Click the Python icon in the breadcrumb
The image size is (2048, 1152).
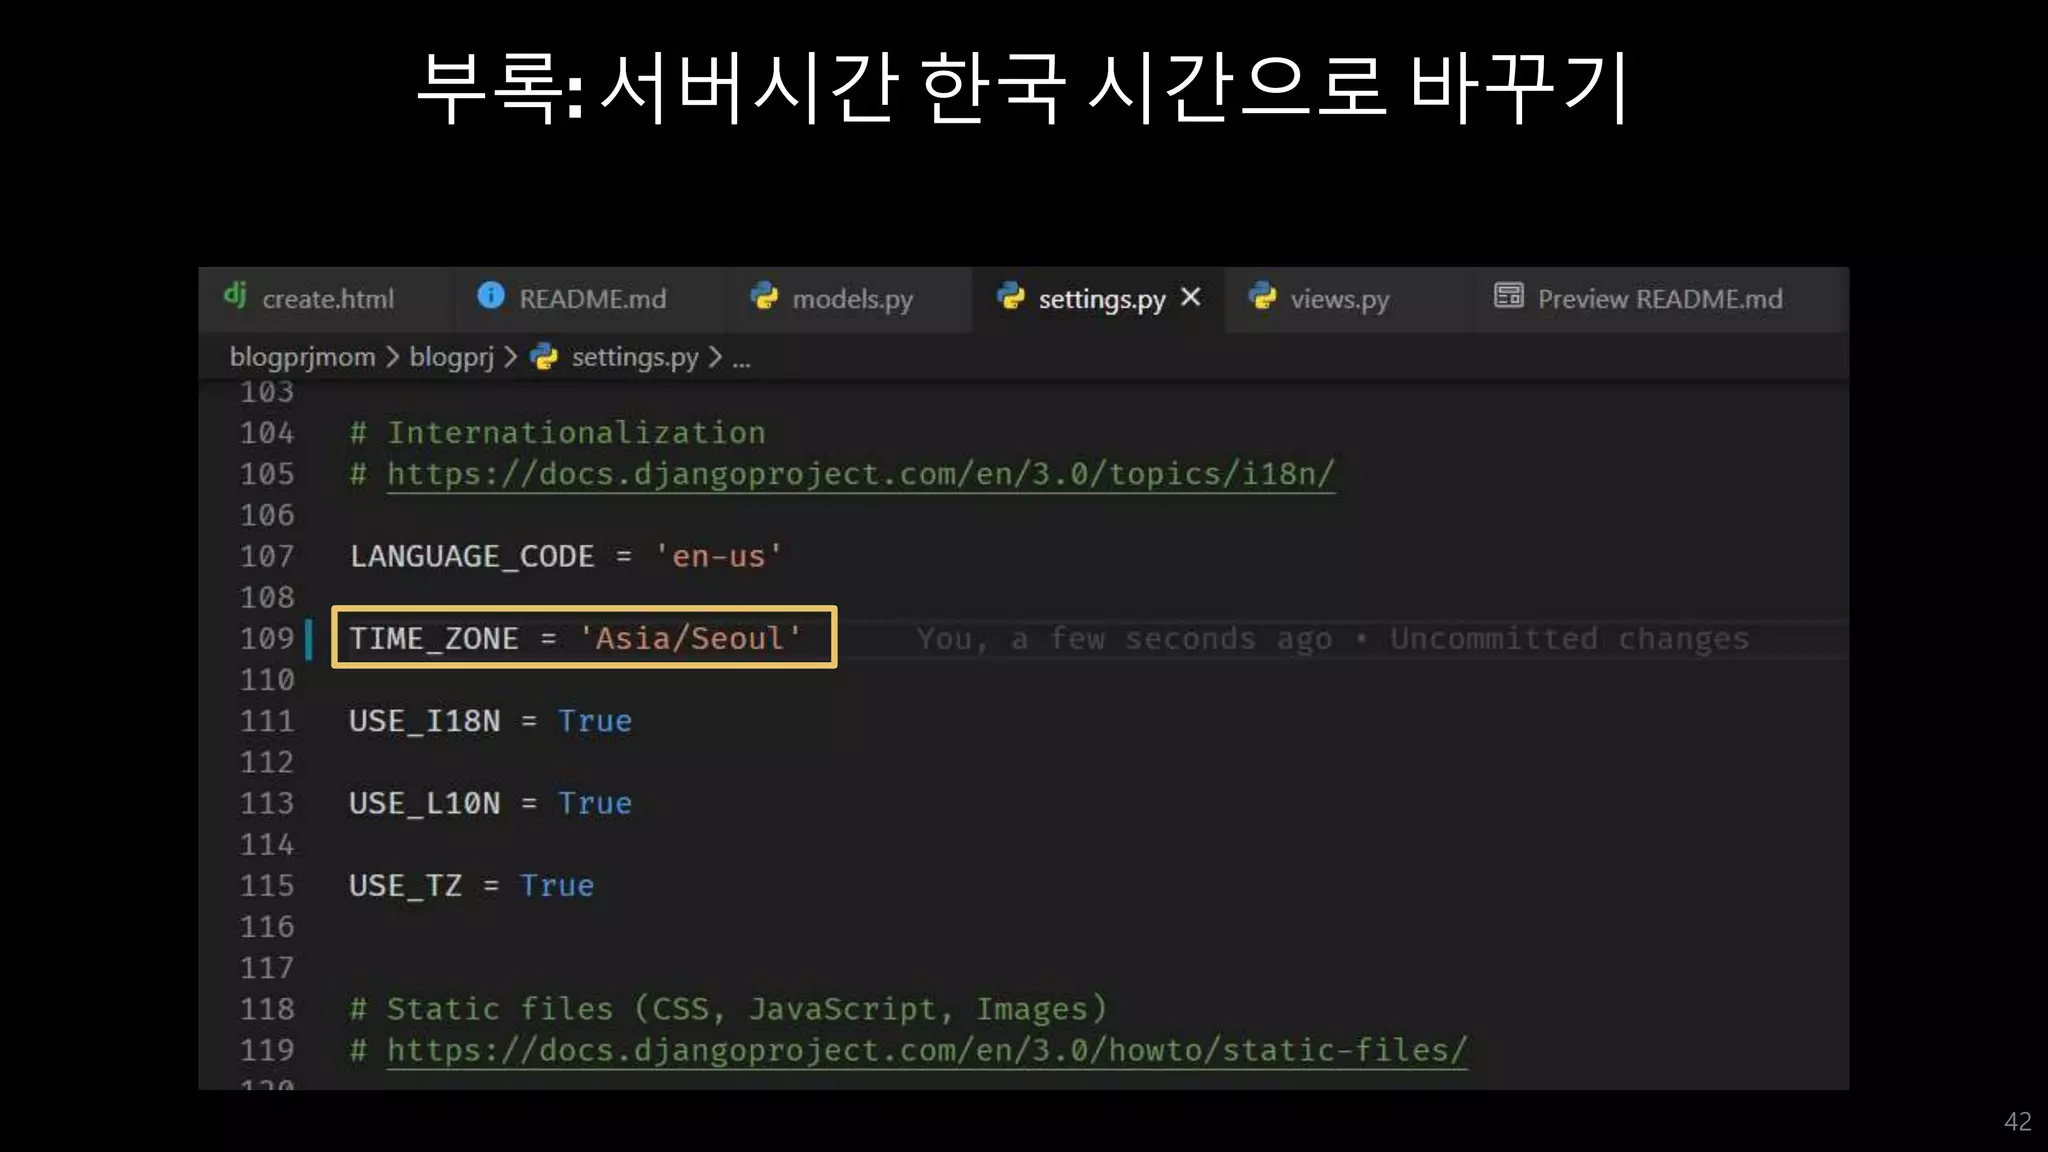tap(544, 357)
